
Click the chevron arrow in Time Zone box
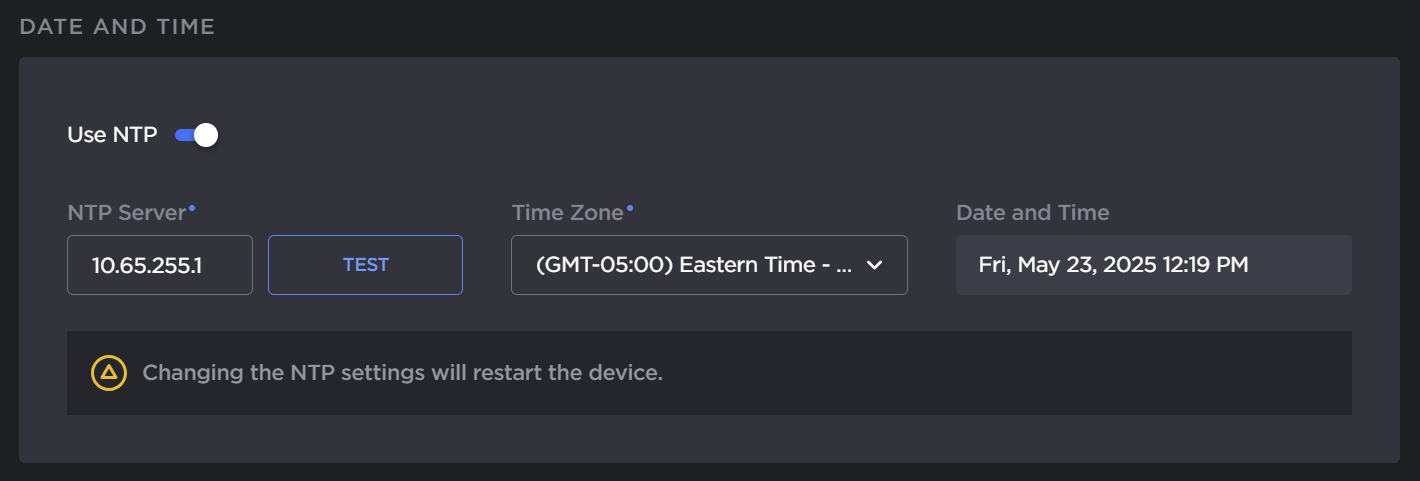[x=874, y=265]
